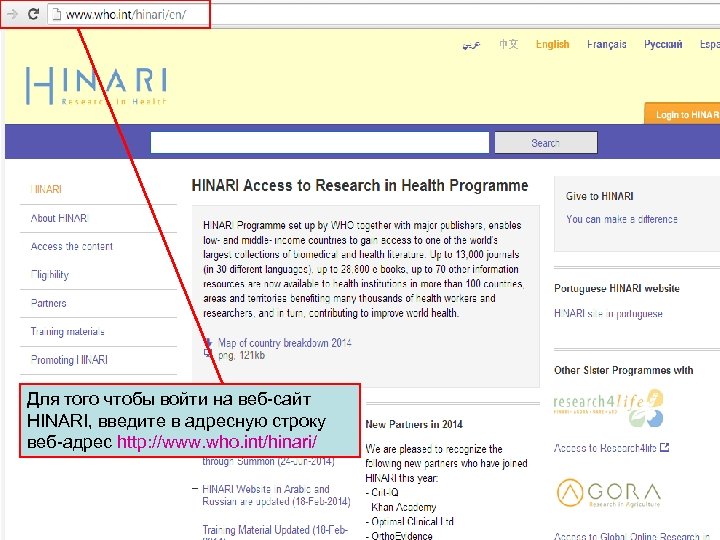The width and height of the screenshot is (720, 540).
Task: Reload the page with refresh icon
Action: [x=33, y=14]
